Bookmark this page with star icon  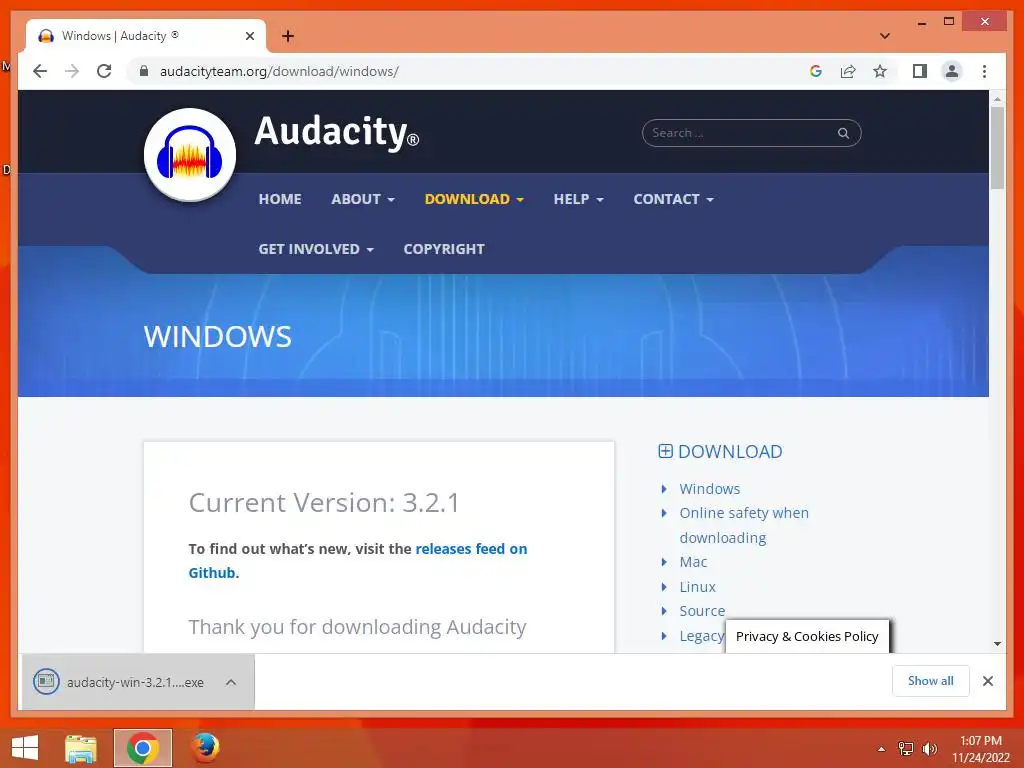pos(880,71)
